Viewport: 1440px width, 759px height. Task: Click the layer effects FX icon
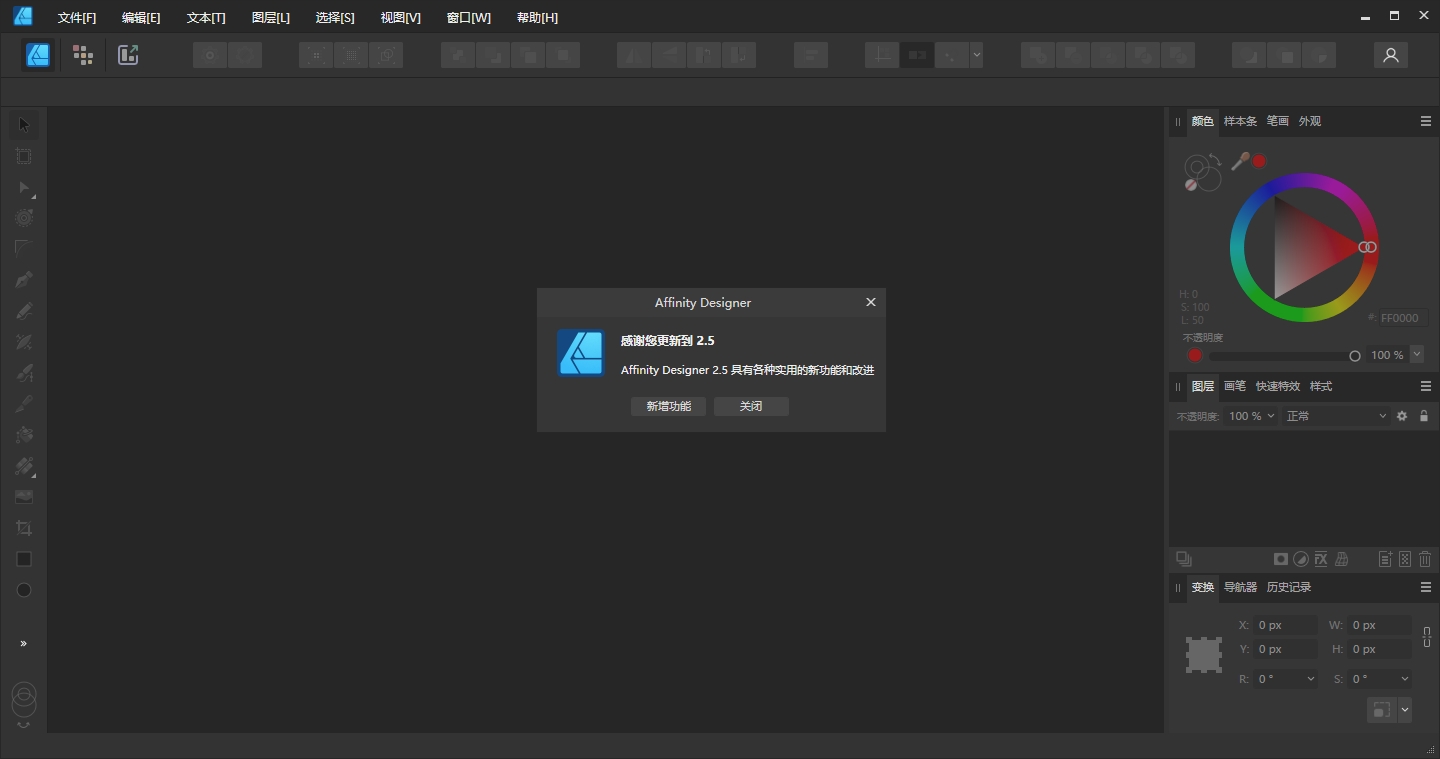(x=1321, y=559)
